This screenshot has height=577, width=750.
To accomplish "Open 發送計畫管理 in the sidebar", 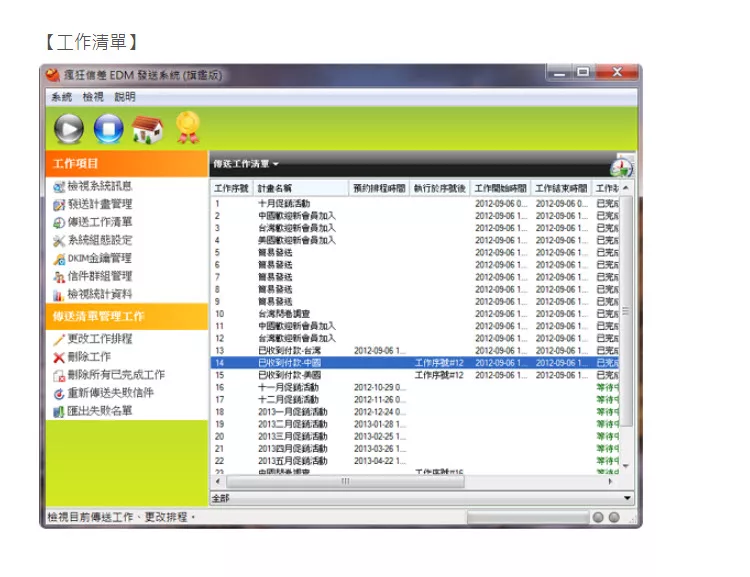I will pyautogui.click(x=98, y=204).
